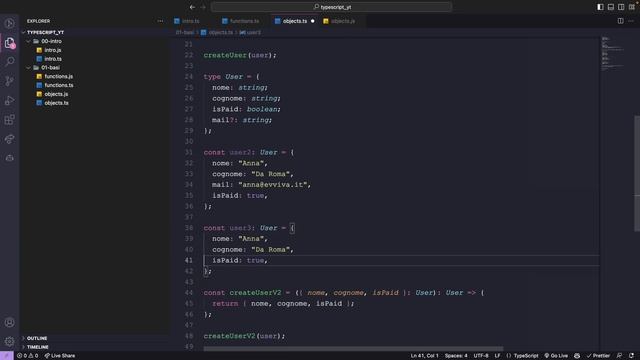Select objects.ts in the explorer

pyautogui.click(x=56, y=103)
